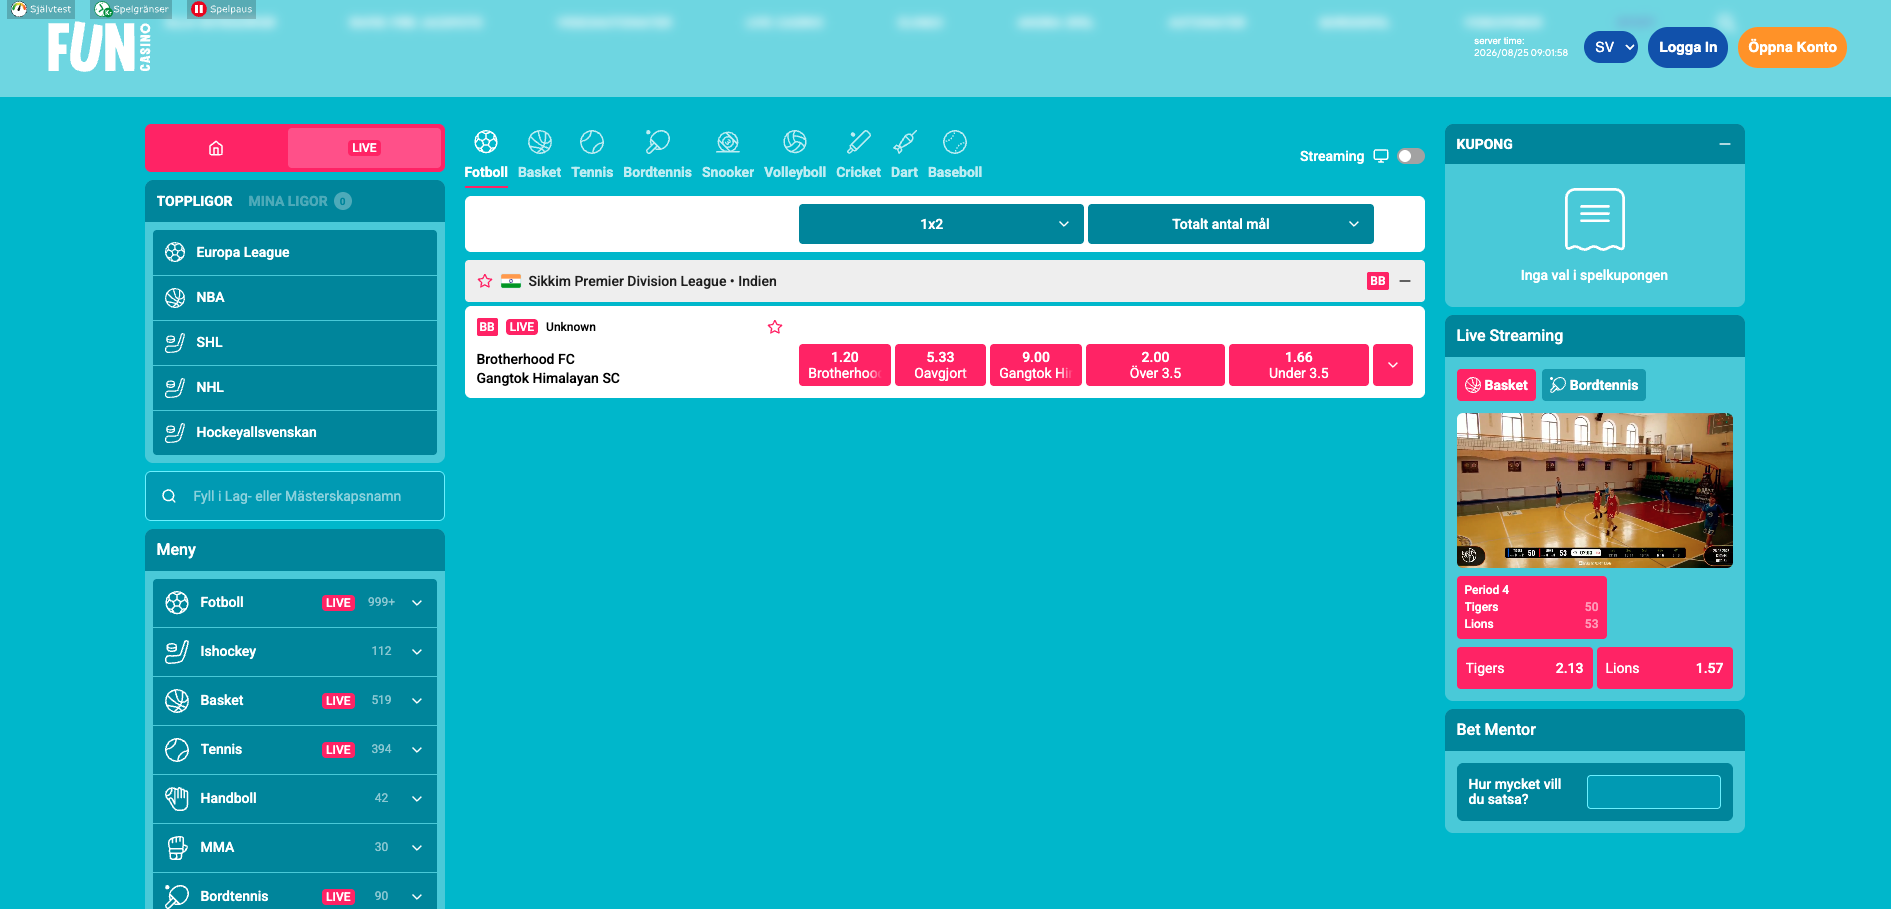Select the Cricket sport icon

coord(858,154)
